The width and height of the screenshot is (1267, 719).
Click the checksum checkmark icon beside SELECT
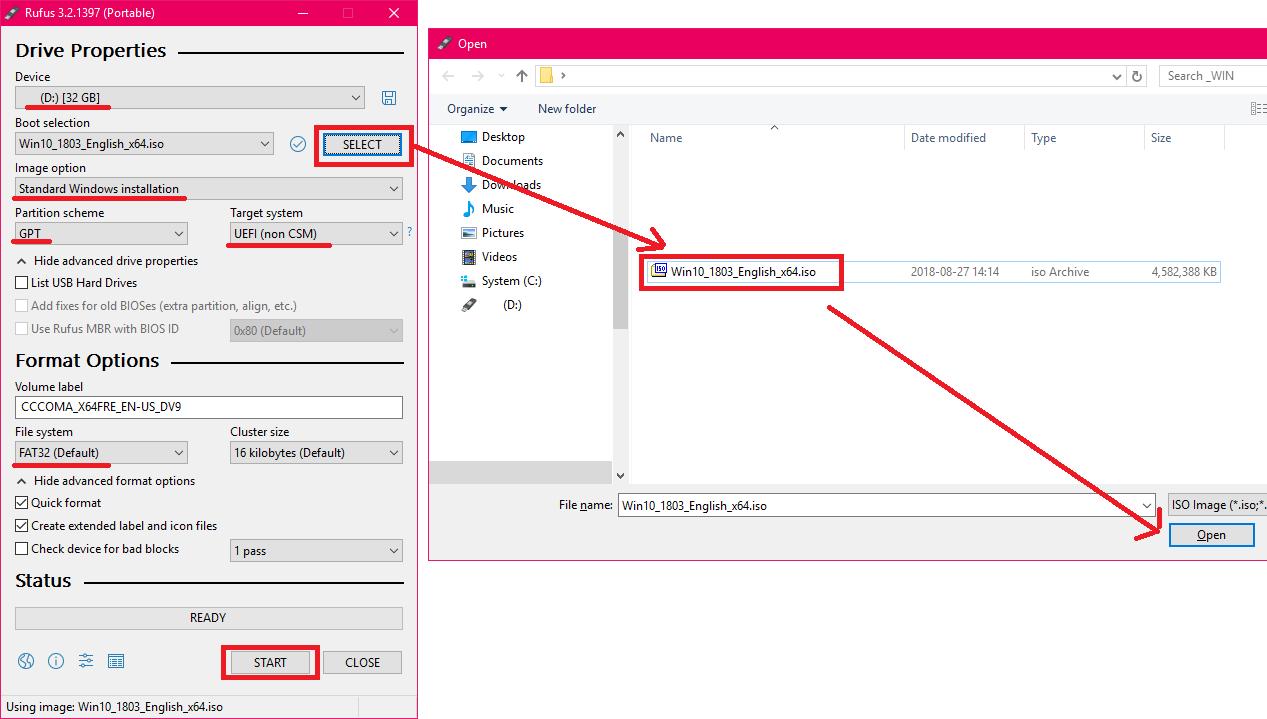pyautogui.click(x=297, y=144)
